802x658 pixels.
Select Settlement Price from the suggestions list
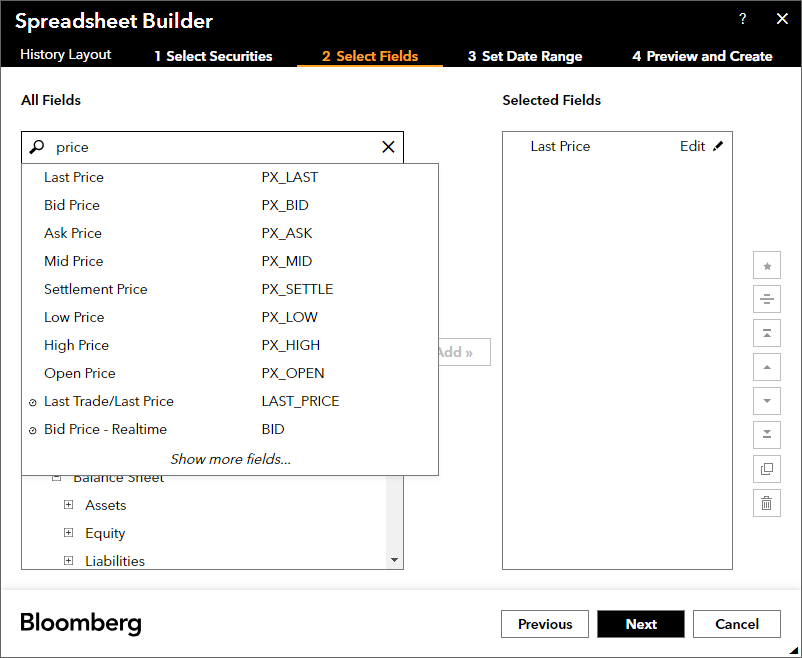click(x=95, y=289)
